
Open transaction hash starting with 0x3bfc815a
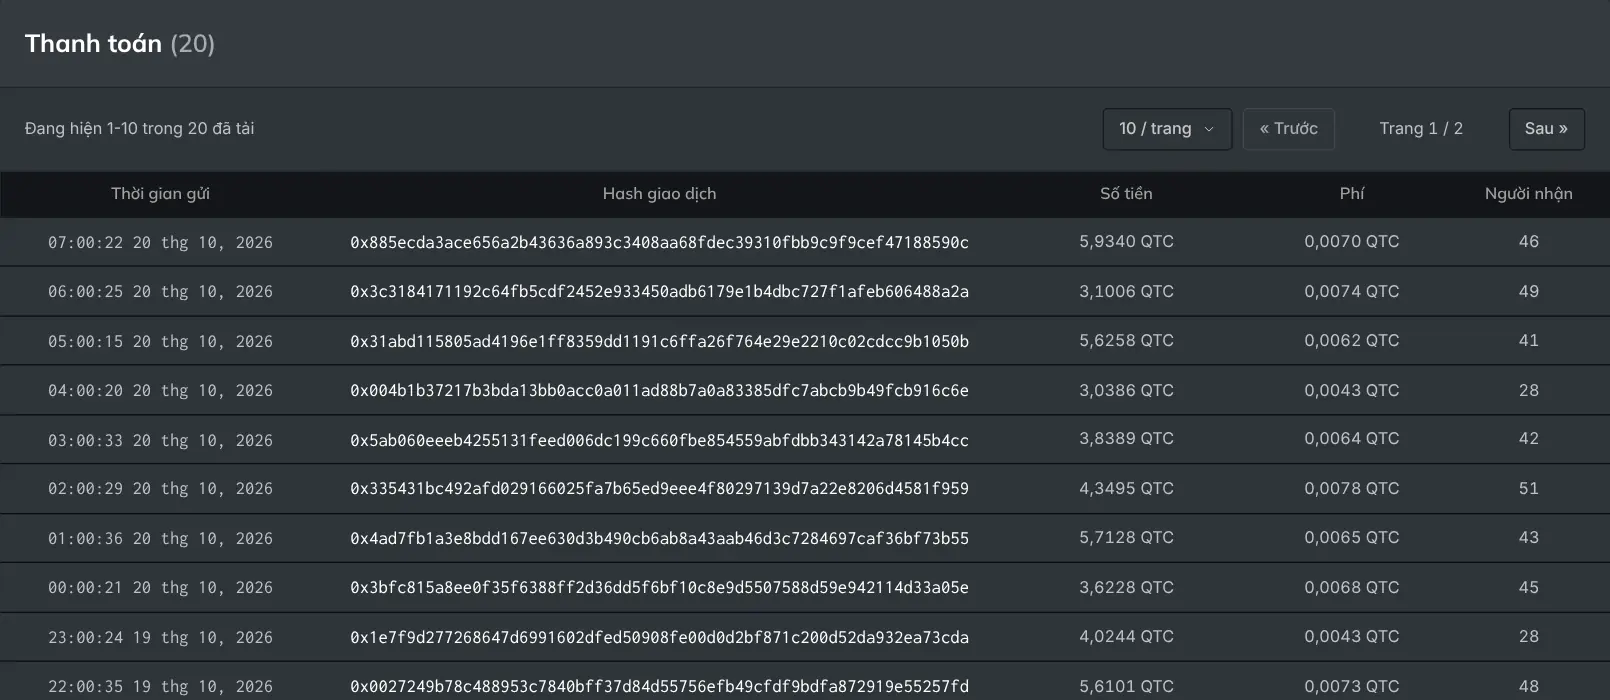point(659,588)
